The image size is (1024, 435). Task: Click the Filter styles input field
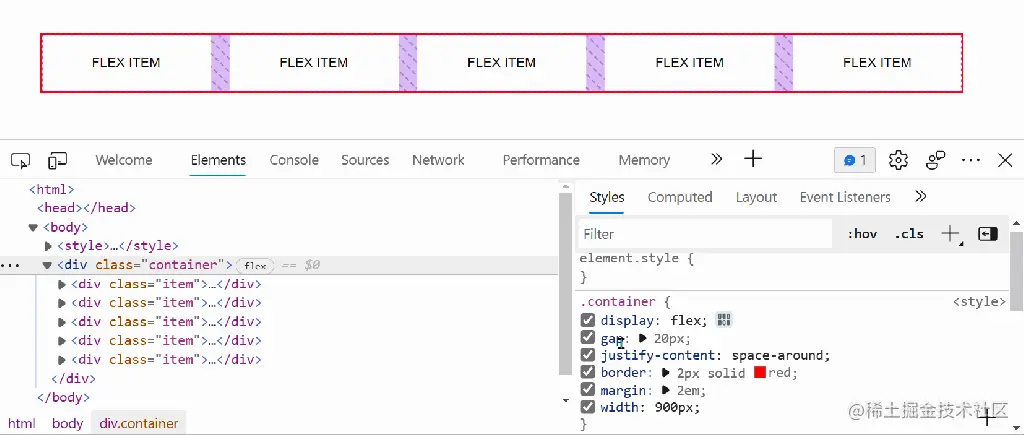pyautogui.click(x=705, y=234)
